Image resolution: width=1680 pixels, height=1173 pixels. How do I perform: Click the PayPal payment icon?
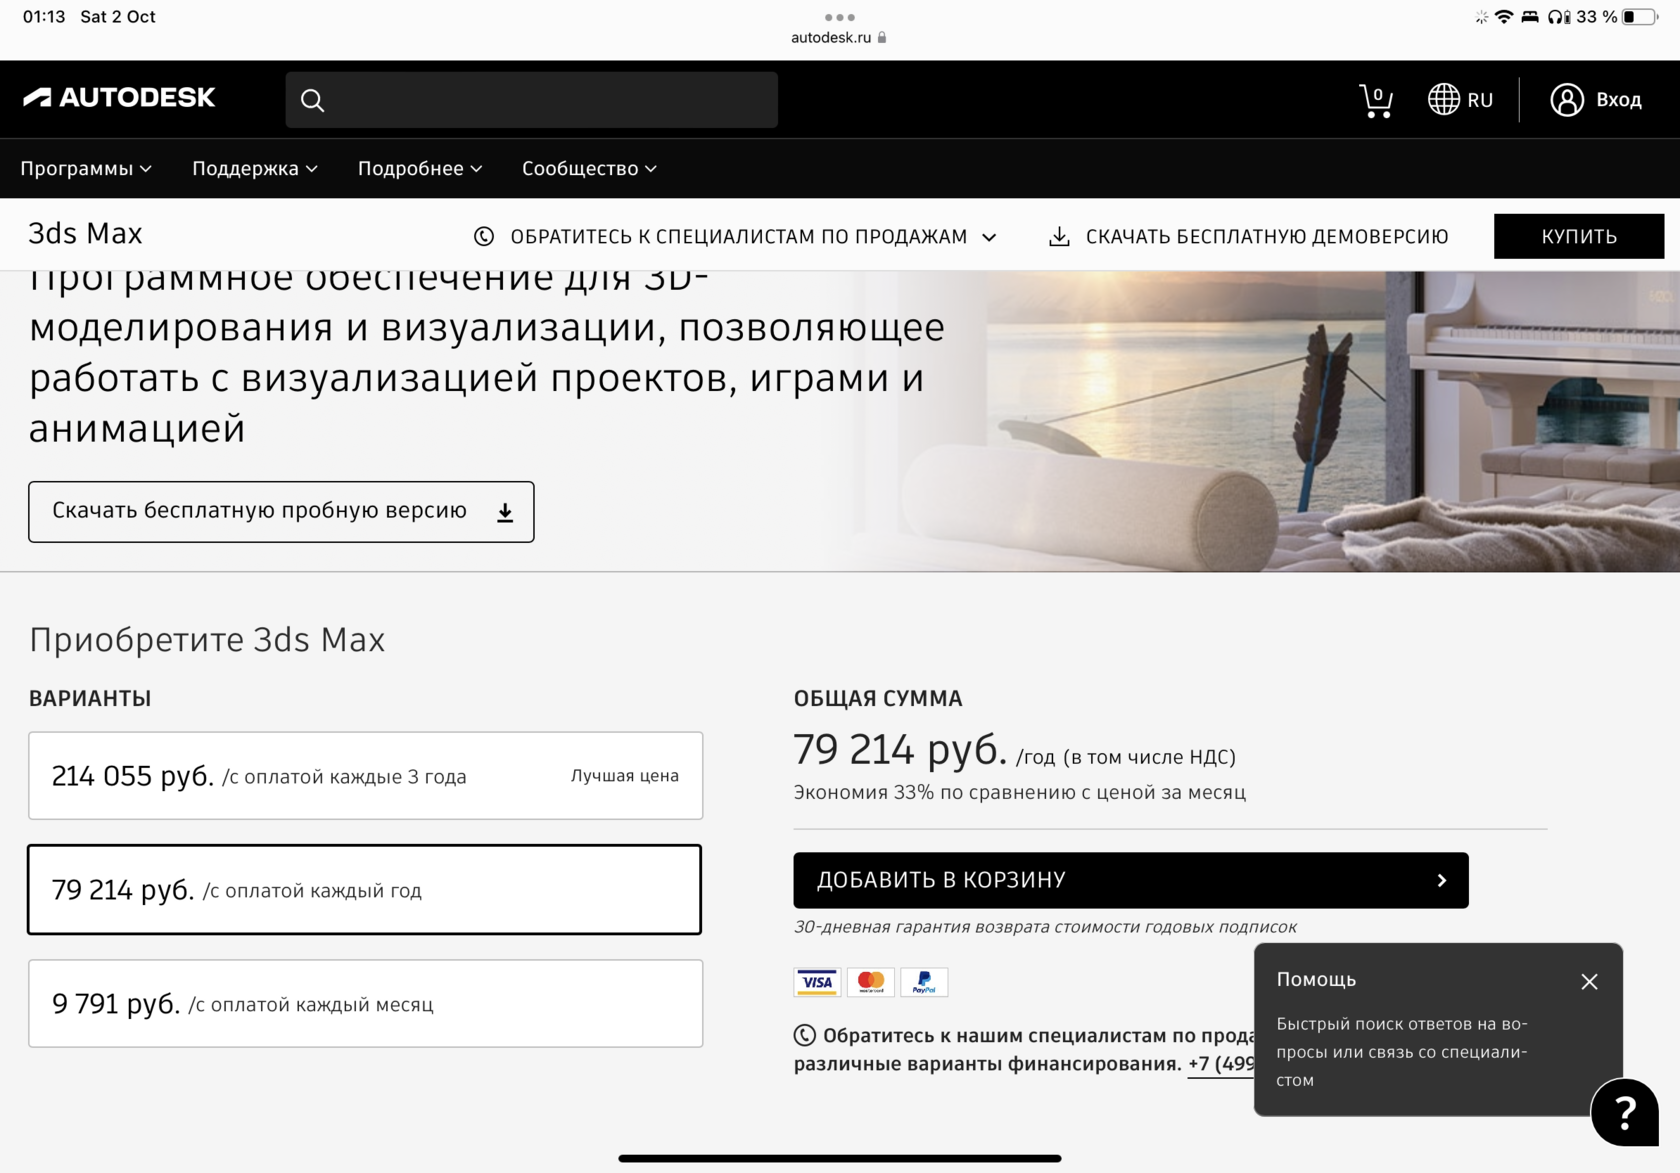point(924,982)
